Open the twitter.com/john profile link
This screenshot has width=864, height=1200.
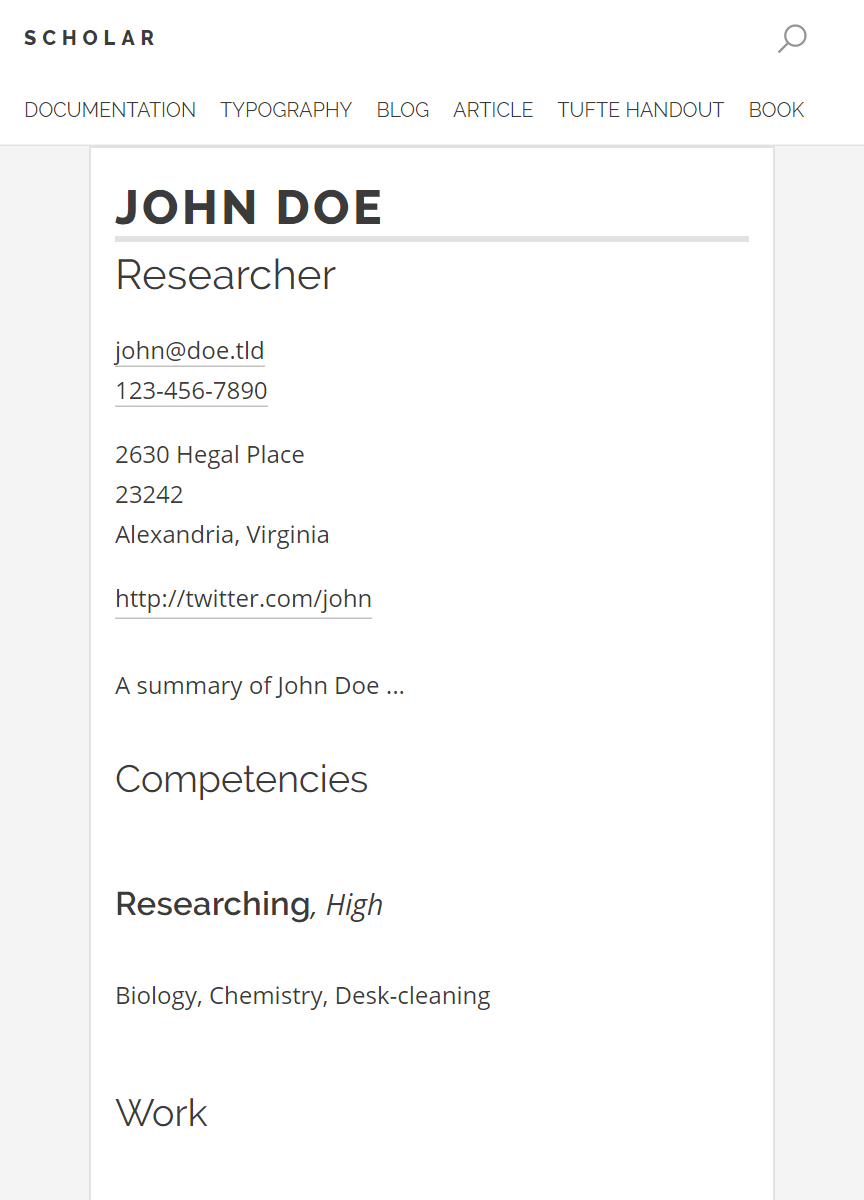[243, 599]
